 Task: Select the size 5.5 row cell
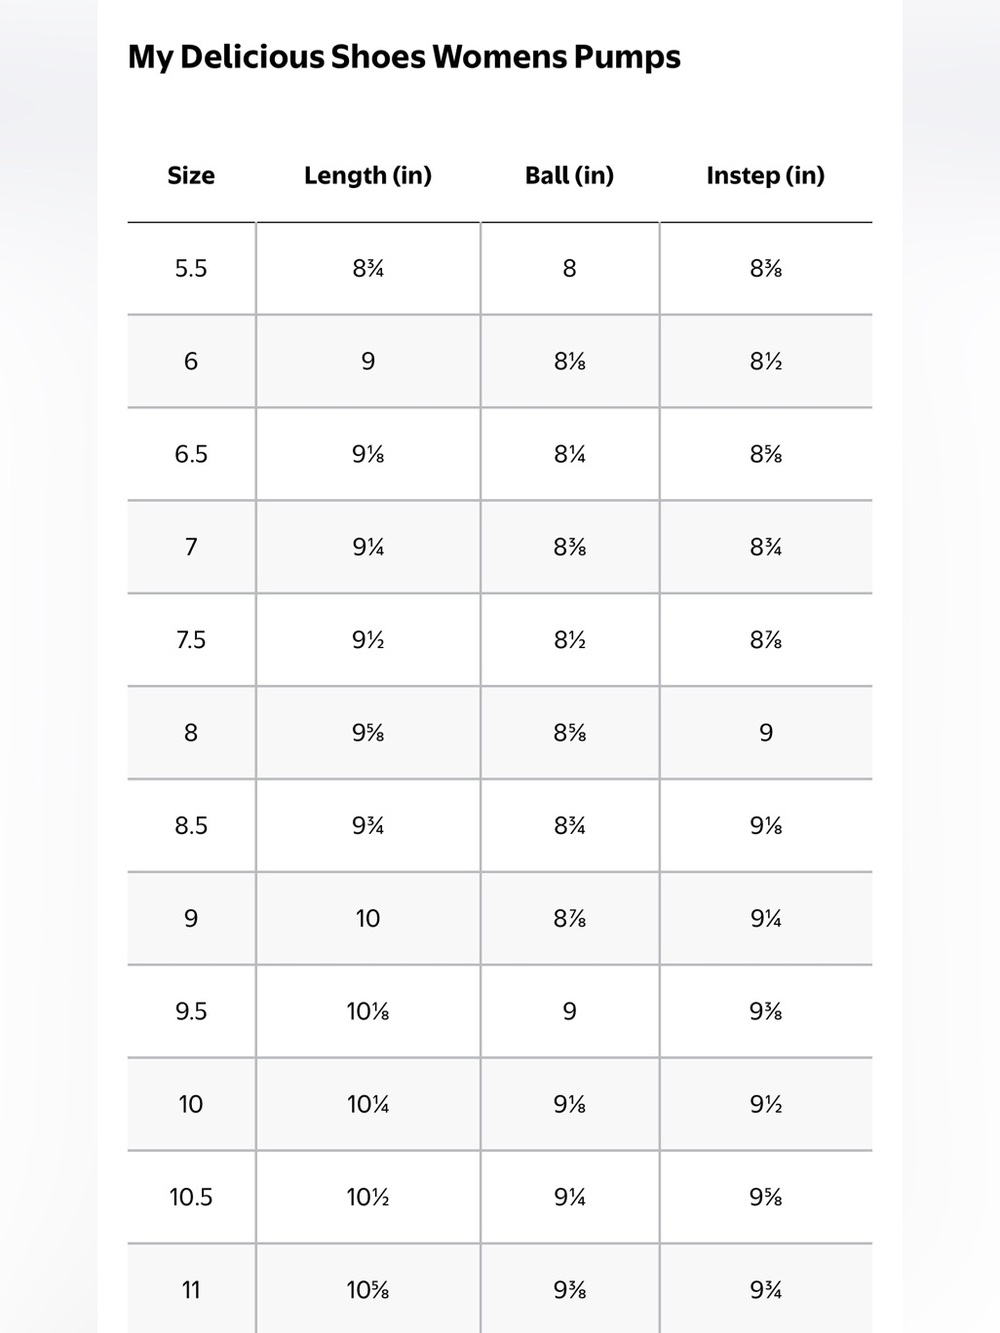click(x=191, y=268)
